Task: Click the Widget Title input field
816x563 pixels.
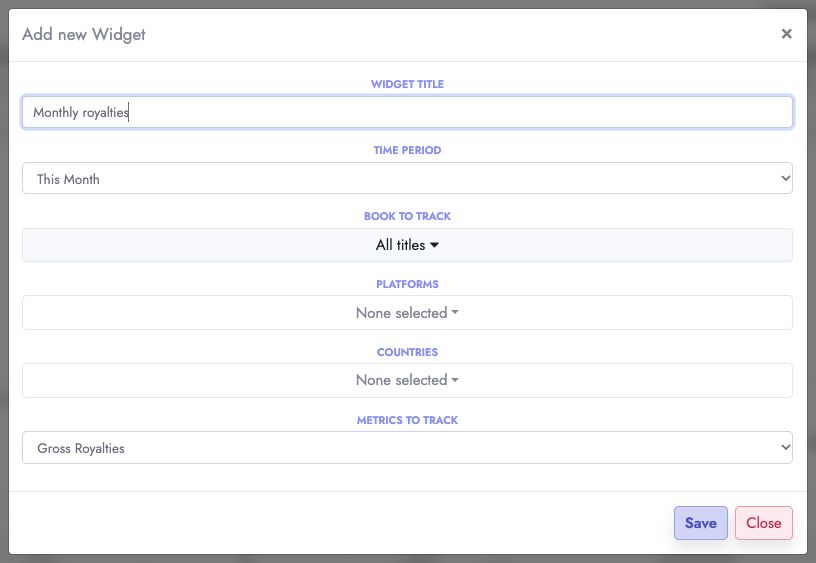Action: [407, 112]
